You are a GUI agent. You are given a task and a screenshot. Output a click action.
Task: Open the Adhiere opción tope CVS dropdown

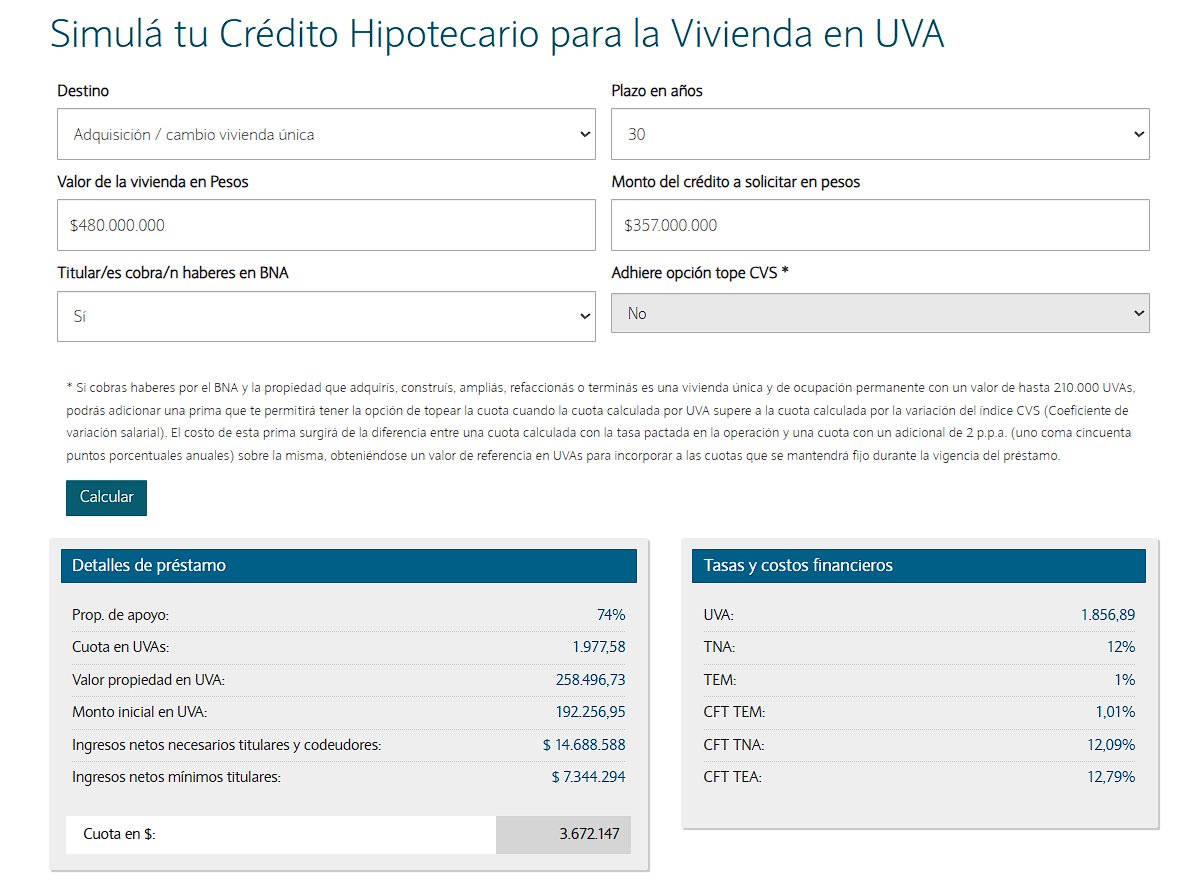tap(880, 313)
